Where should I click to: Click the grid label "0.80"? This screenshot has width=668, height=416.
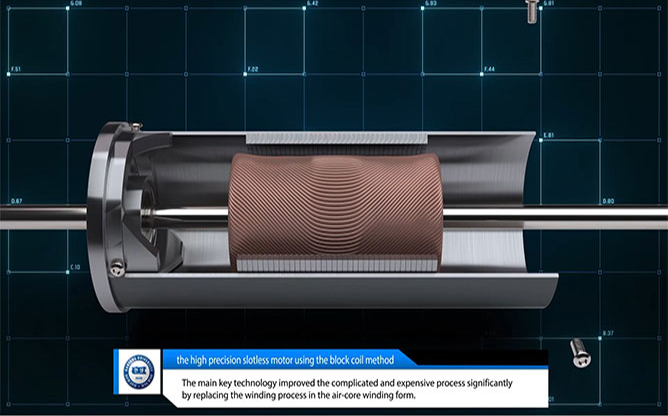pos(608,201)
